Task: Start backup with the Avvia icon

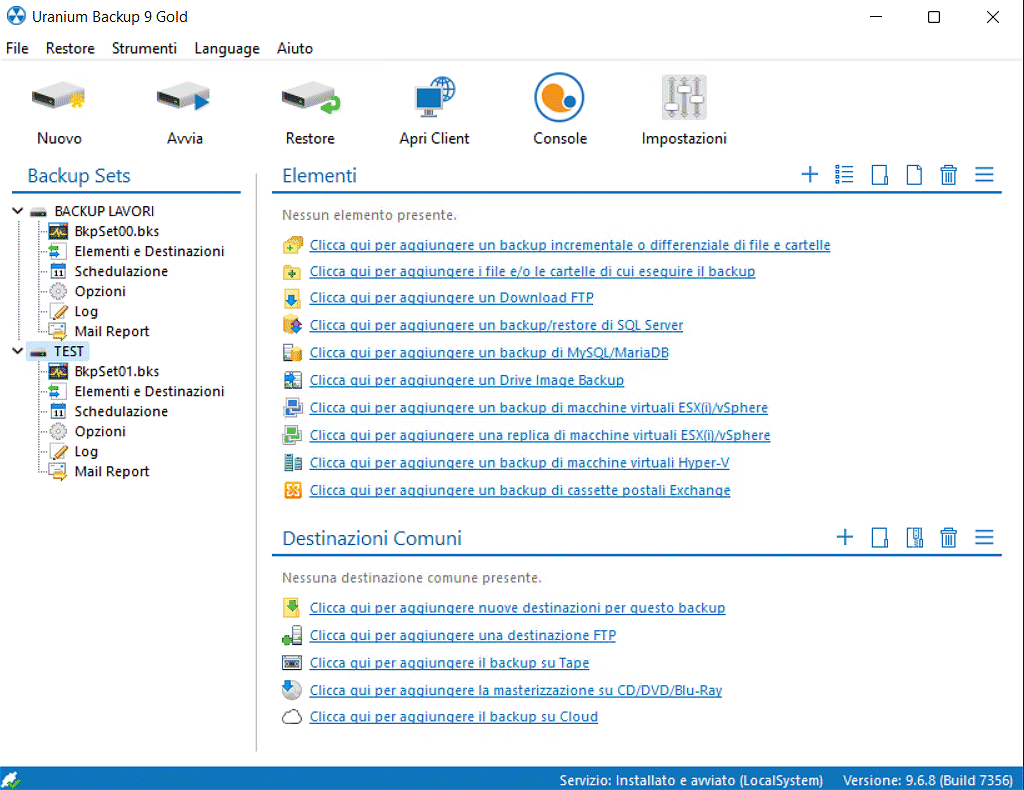Action: 184,98
